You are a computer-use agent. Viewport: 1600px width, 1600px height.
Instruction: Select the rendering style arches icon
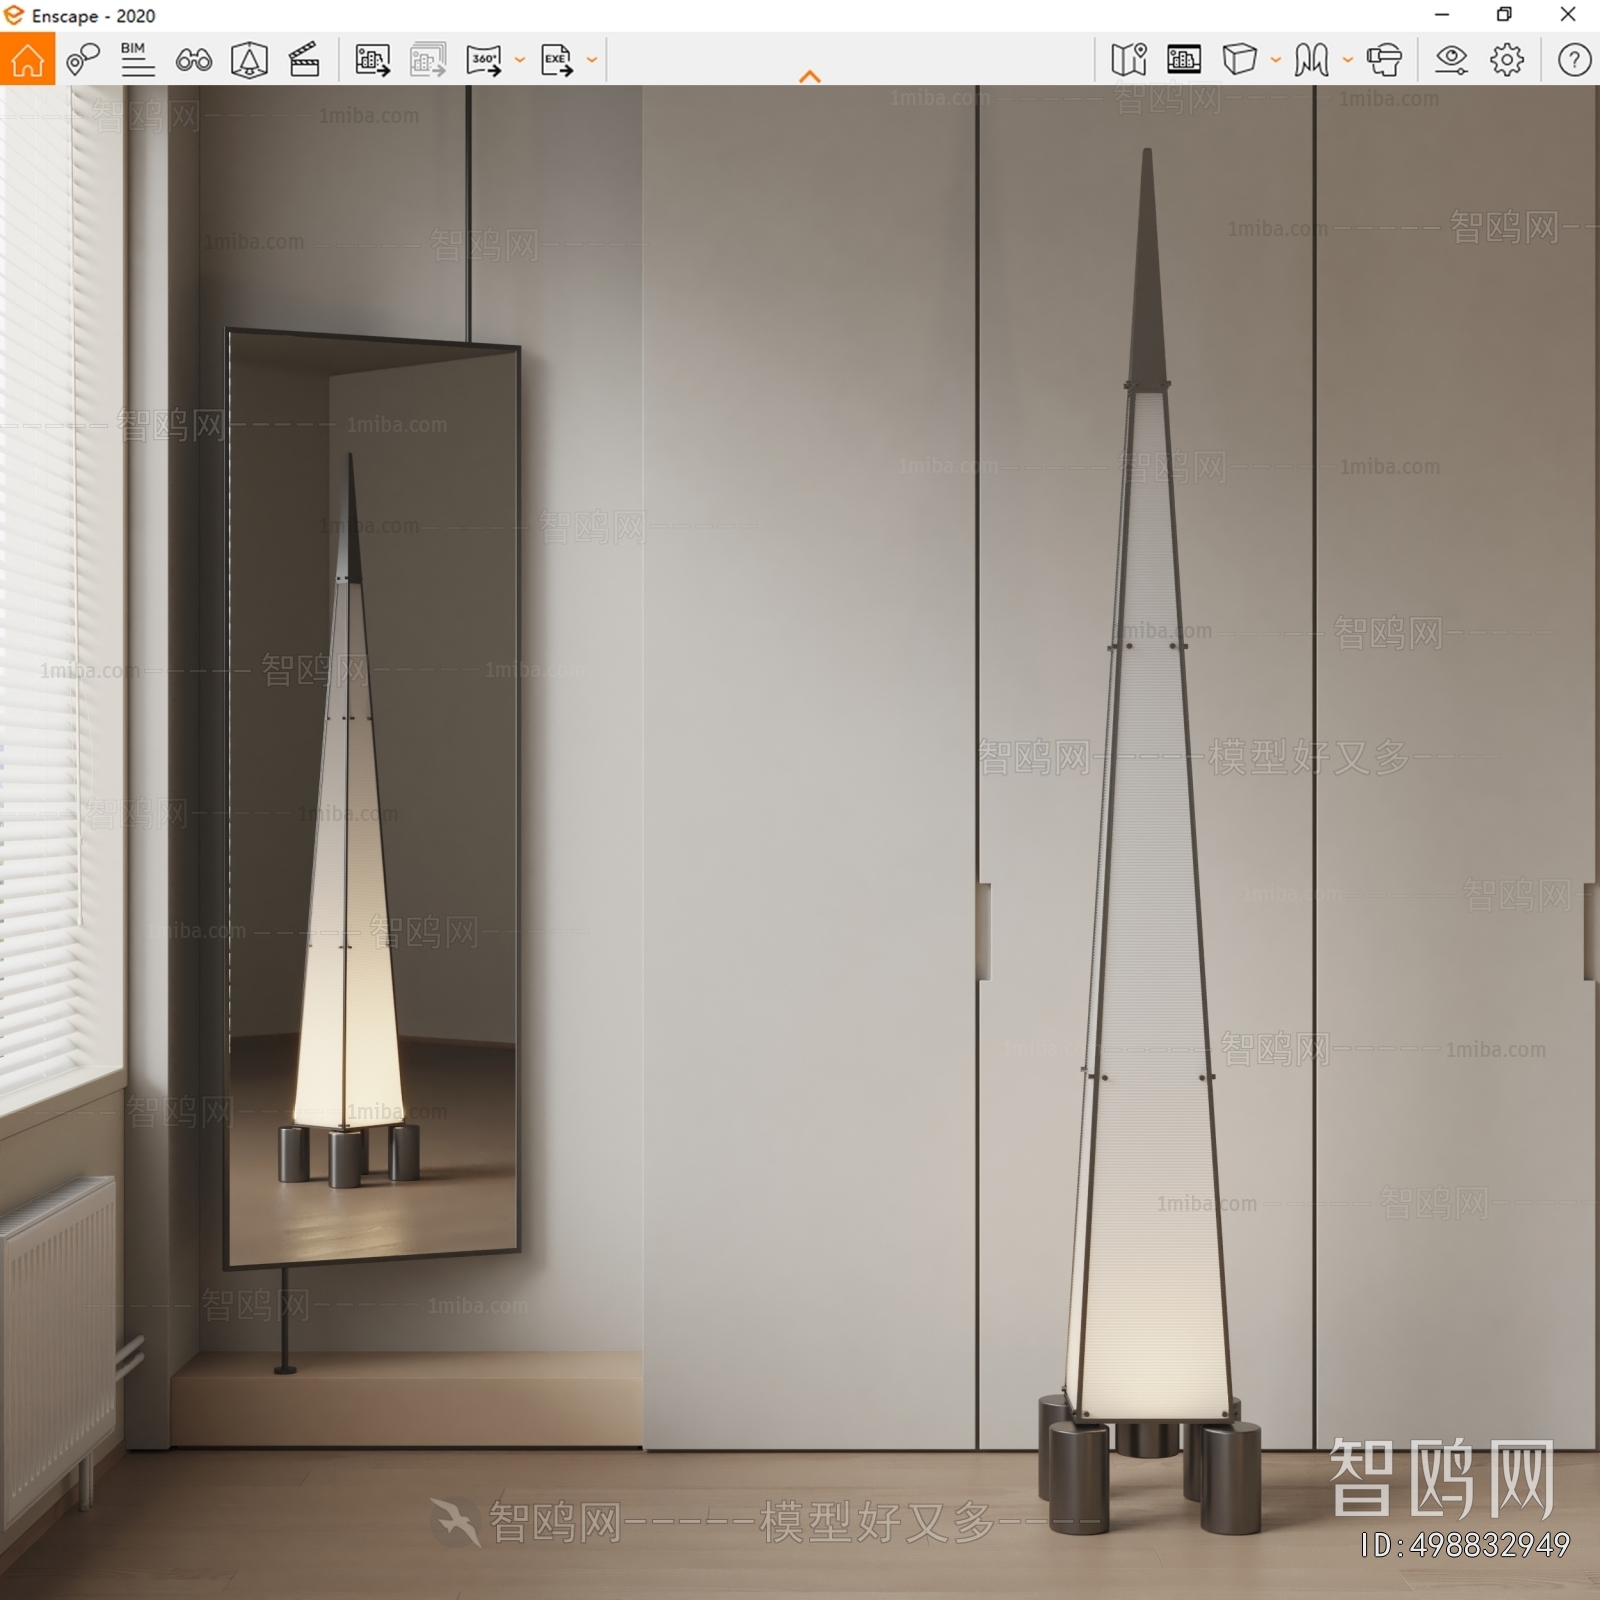point(1311,60)
